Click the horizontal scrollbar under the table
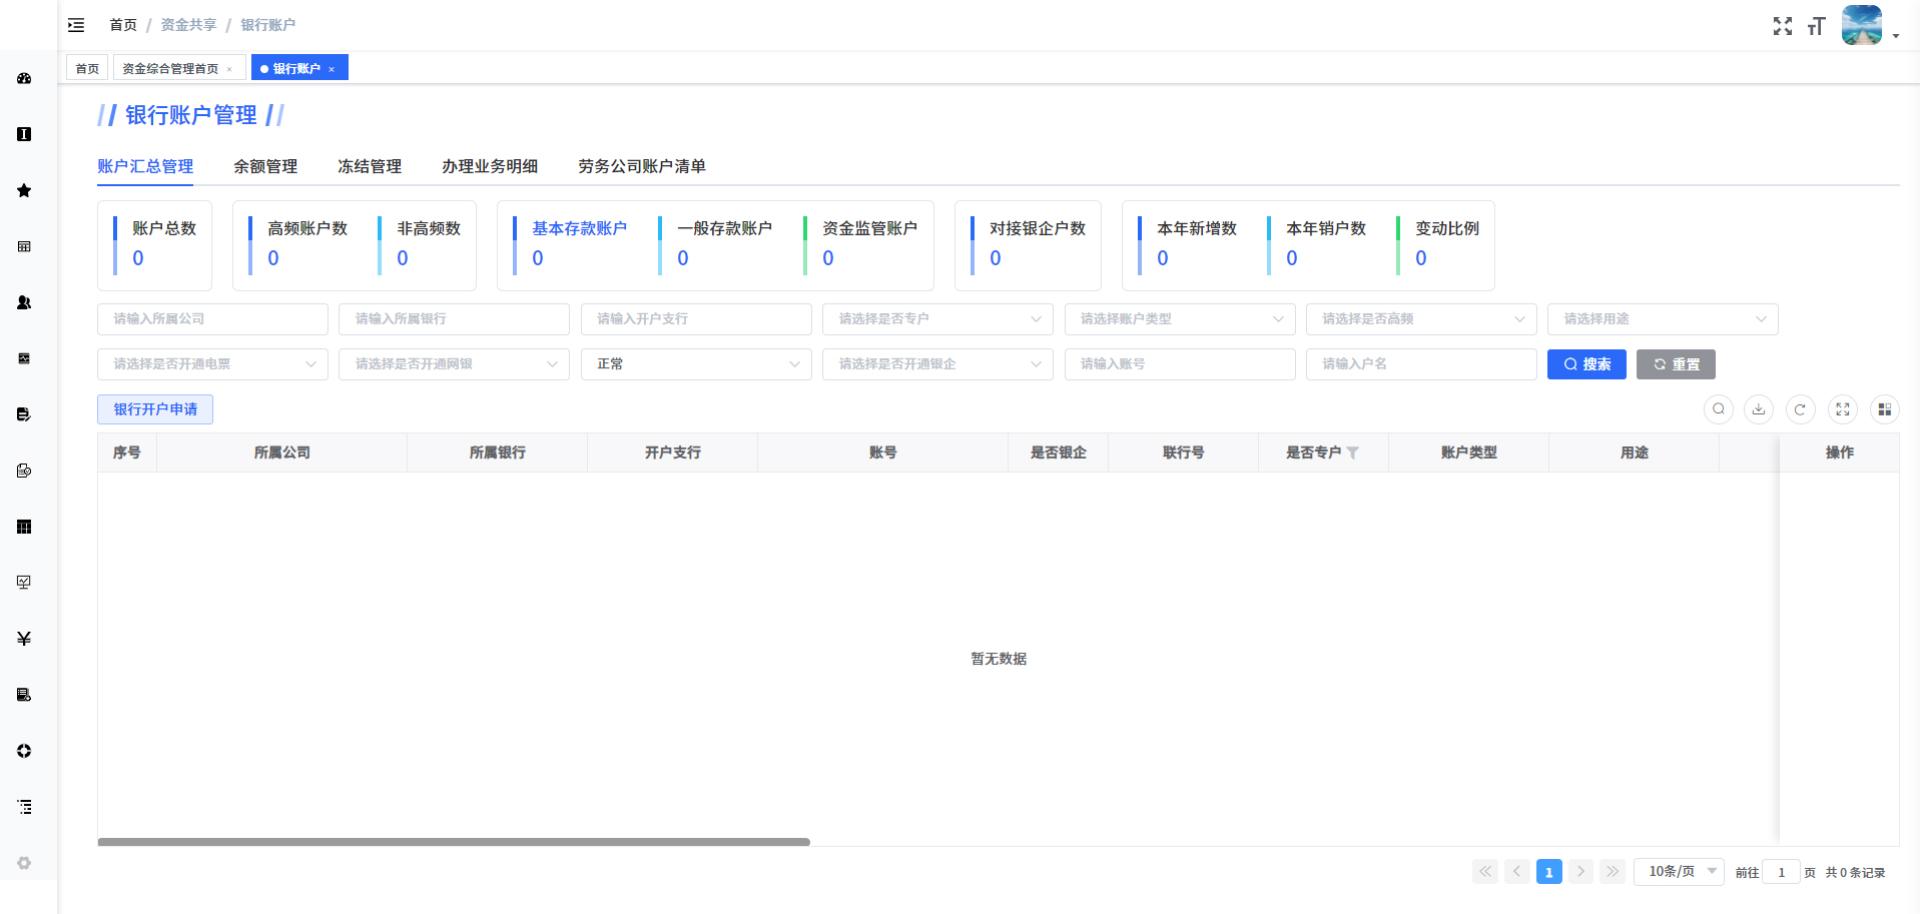The image size is (1920, 914). [453, 842]
